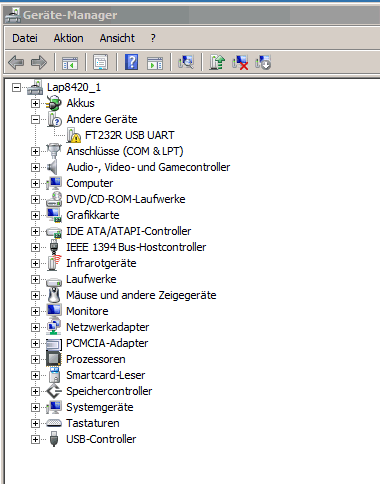Screen dimensions: 380x484
Task: Scan for hardware changes icon
Action: (186, 62)
